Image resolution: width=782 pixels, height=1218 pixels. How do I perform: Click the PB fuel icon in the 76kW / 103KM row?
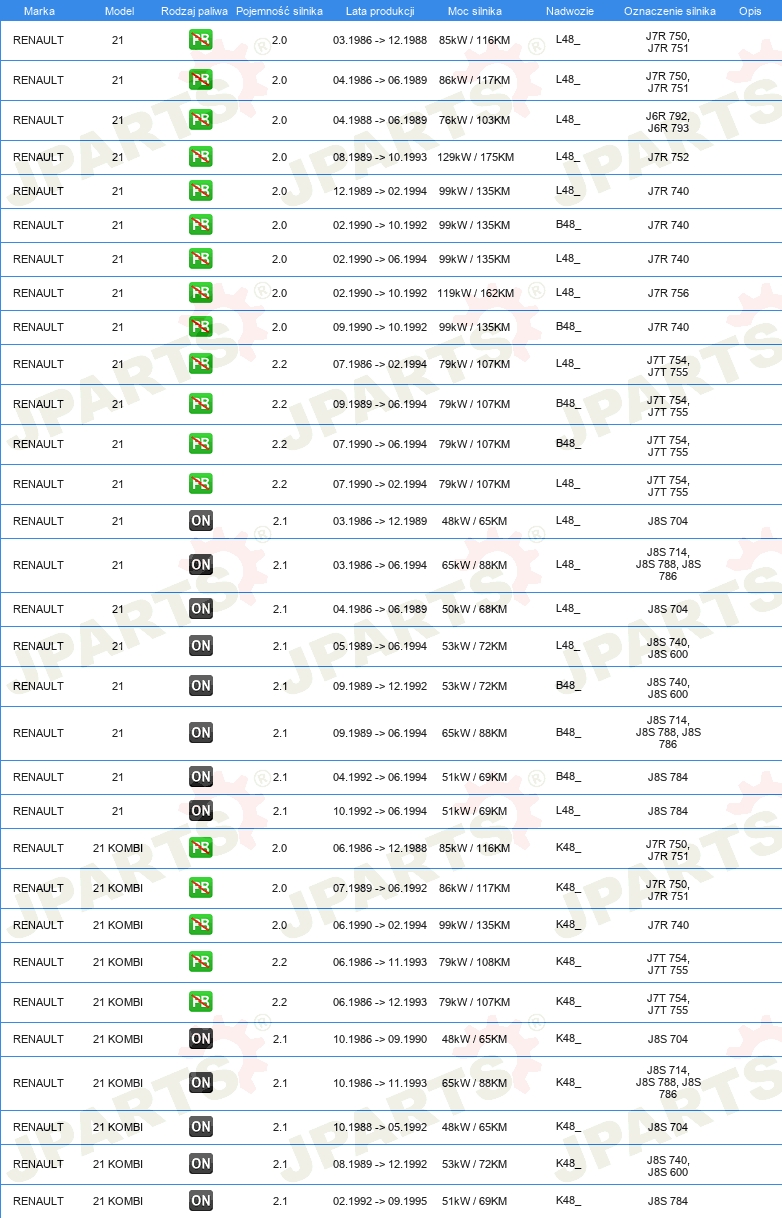pyautogui.click(x=201, y=120)
